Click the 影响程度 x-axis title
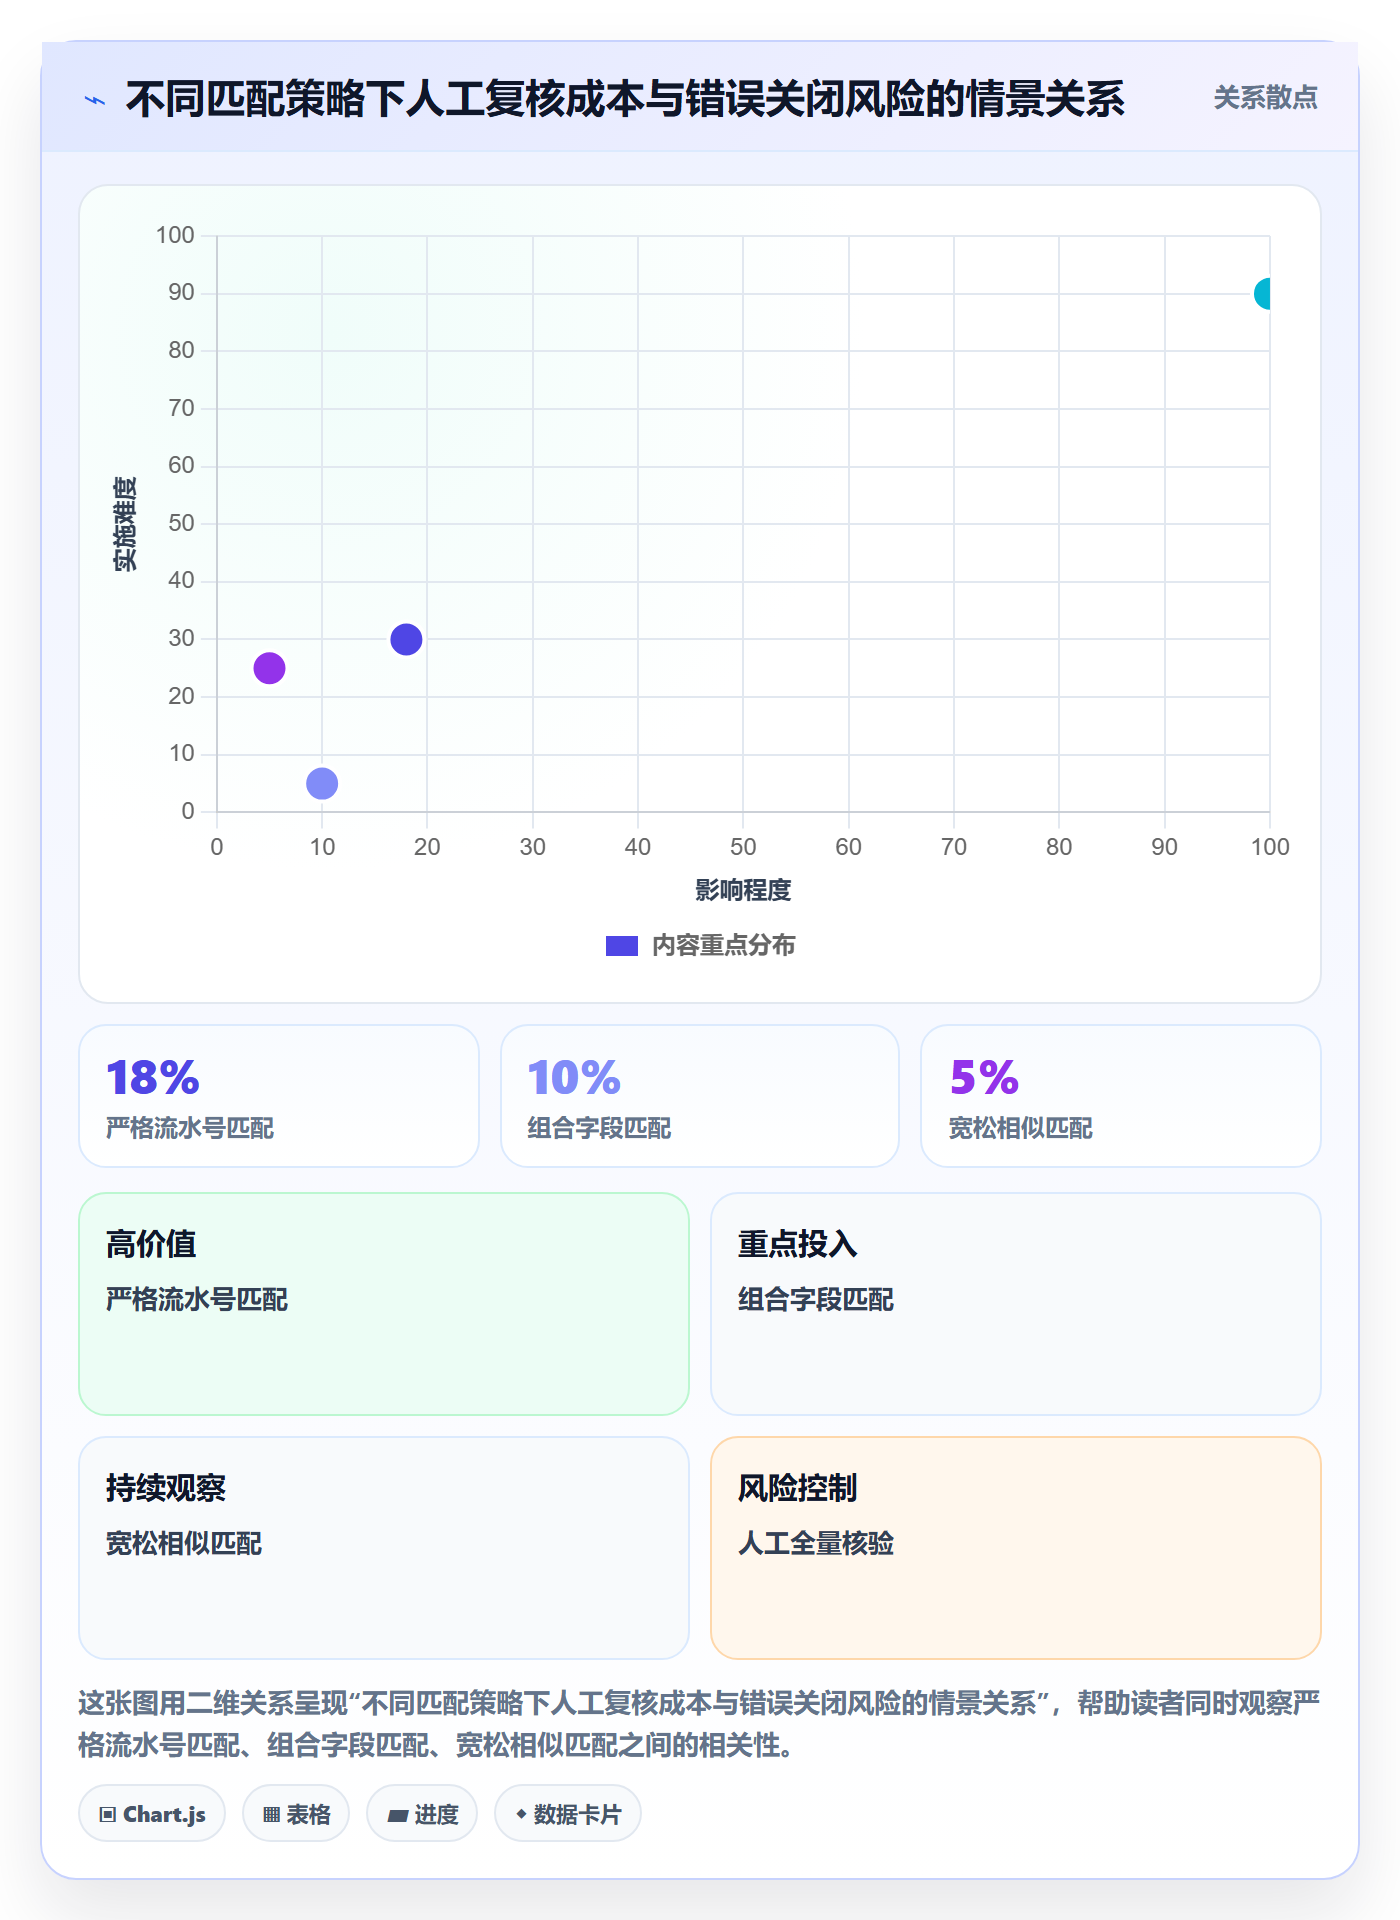 point(743,890)
